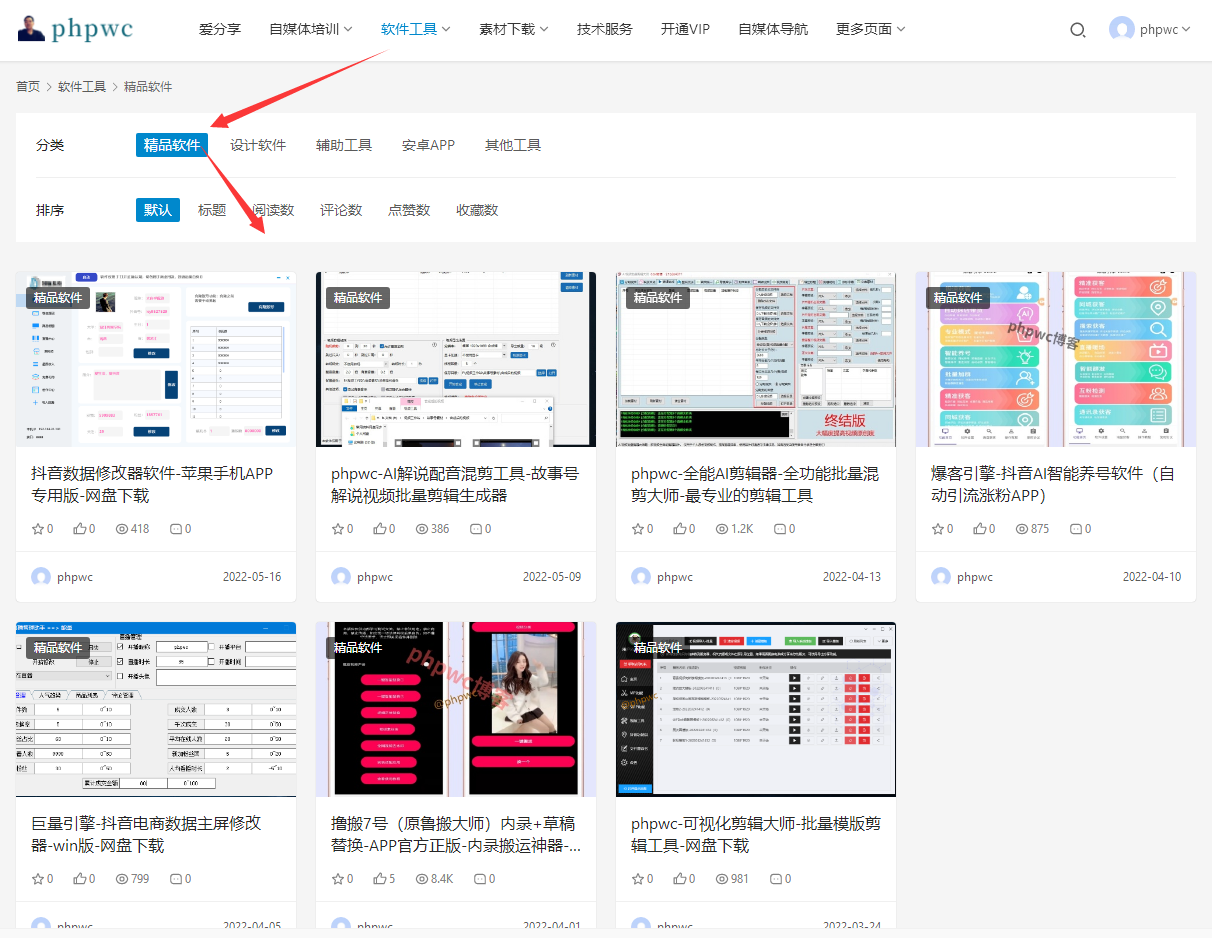Screen dimensions: 1212x938
Task: Select the 设计软件 category filter
Action: click(x=258, y=145)
